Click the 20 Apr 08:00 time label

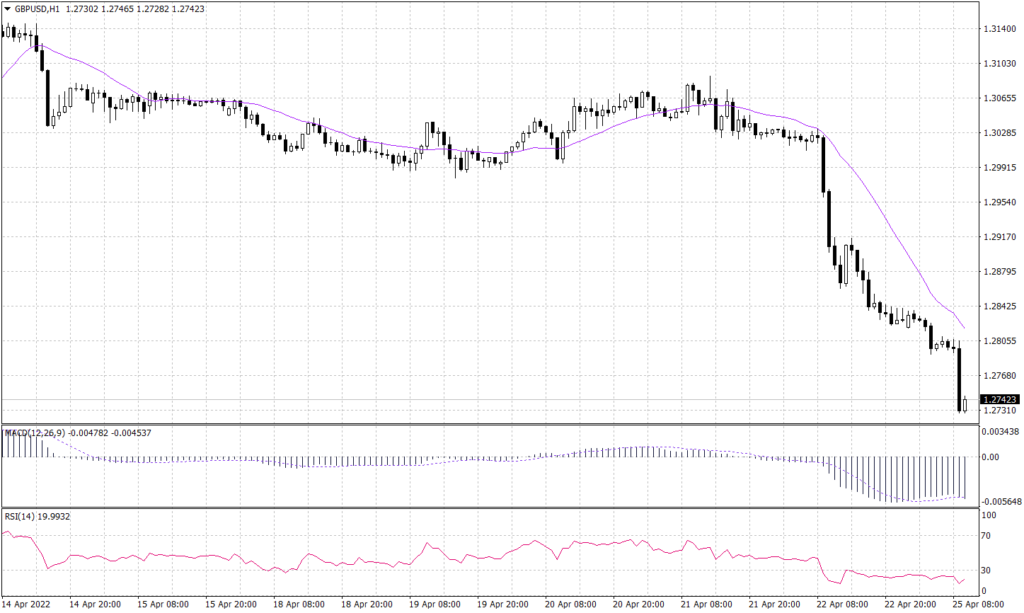coord(571,604)
